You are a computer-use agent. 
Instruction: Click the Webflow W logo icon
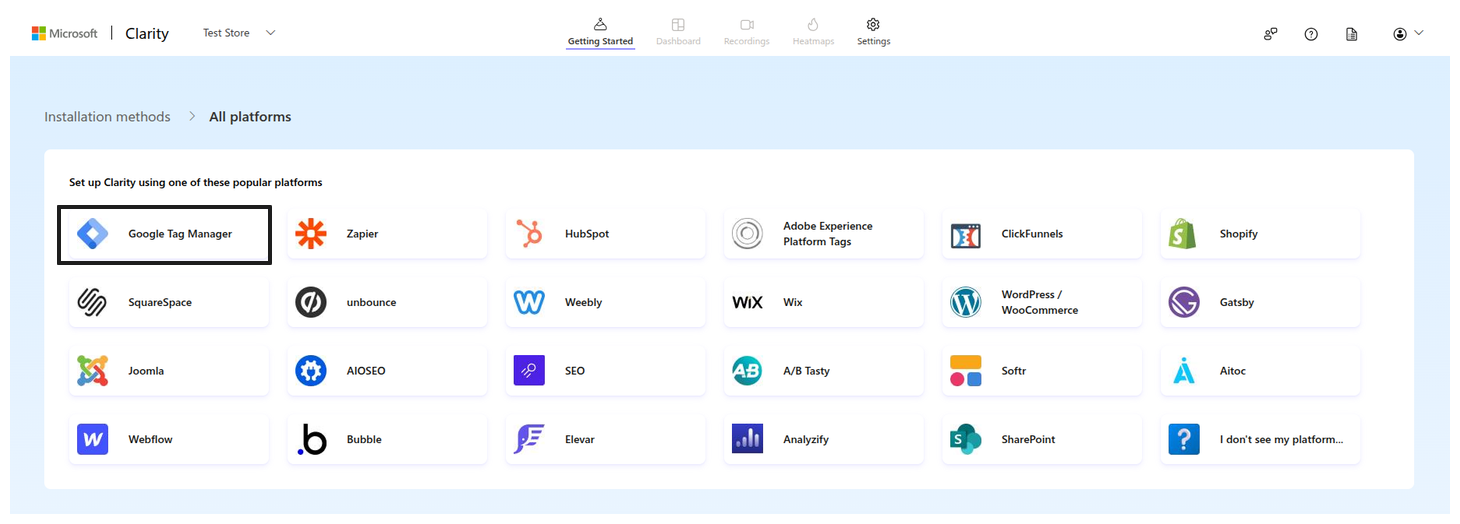[x=93, y=439]
